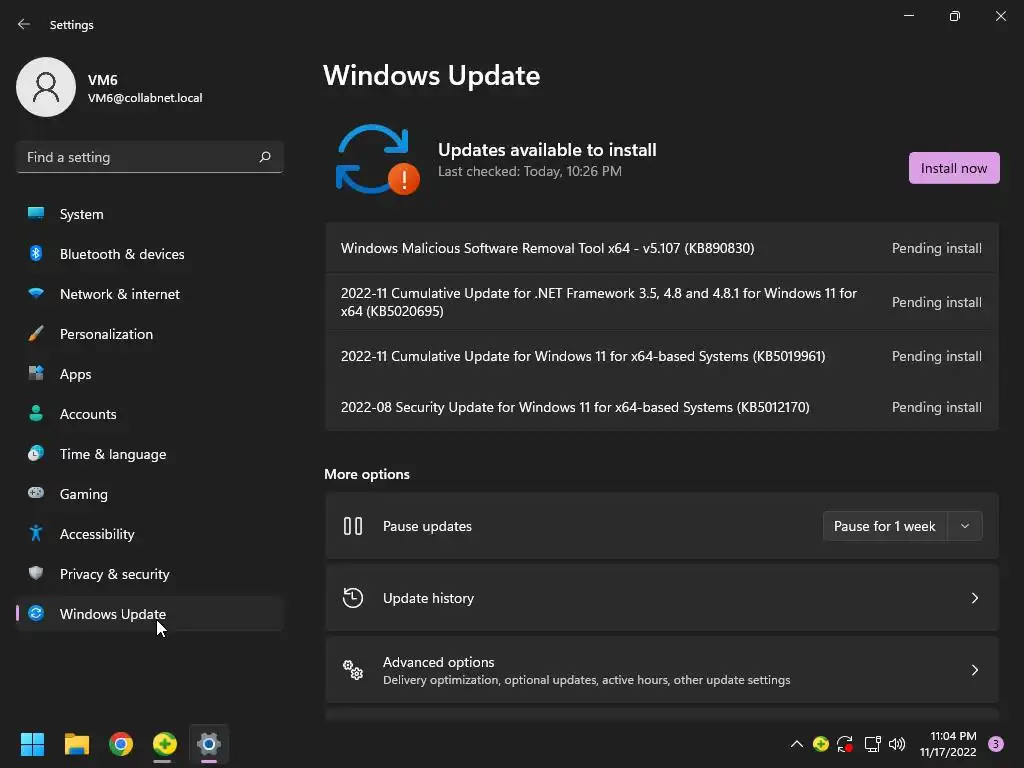Open the notification count badge

coord(996,744)
